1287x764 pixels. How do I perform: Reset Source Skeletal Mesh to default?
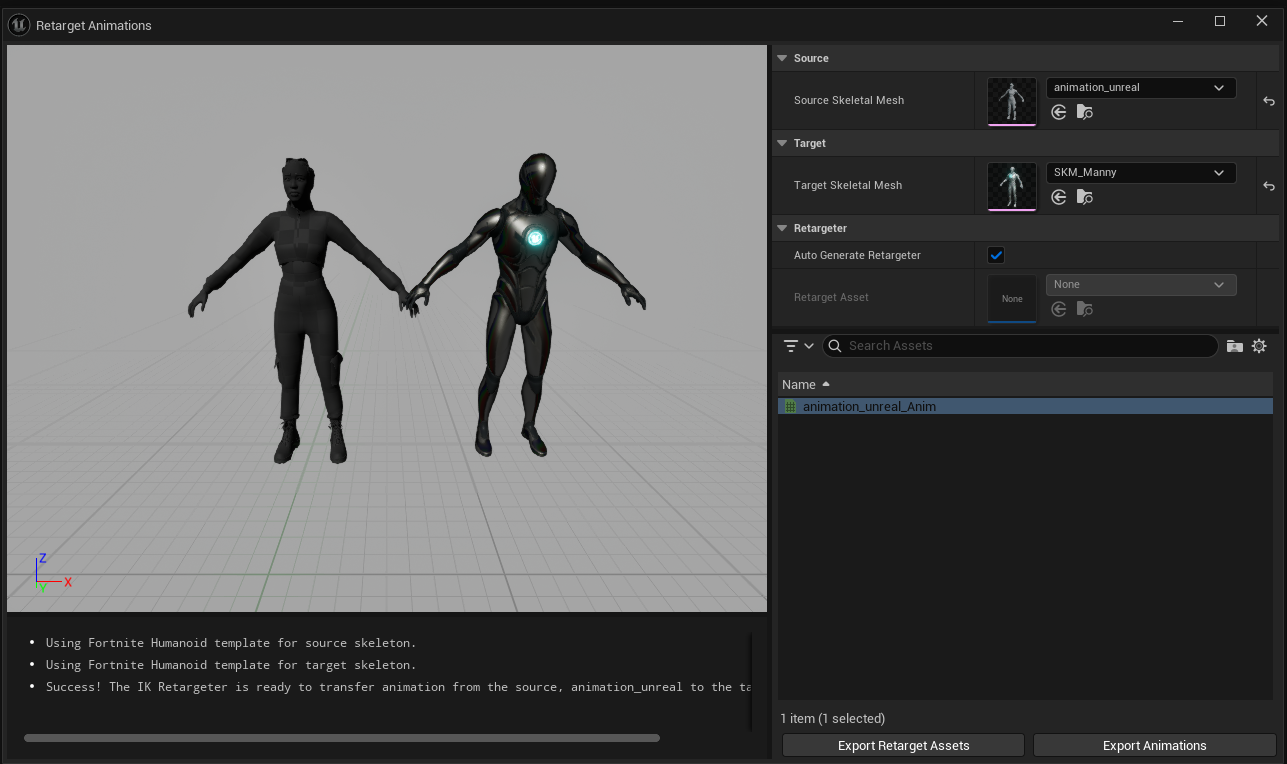pyautogui.click(x=1268, y=101)
